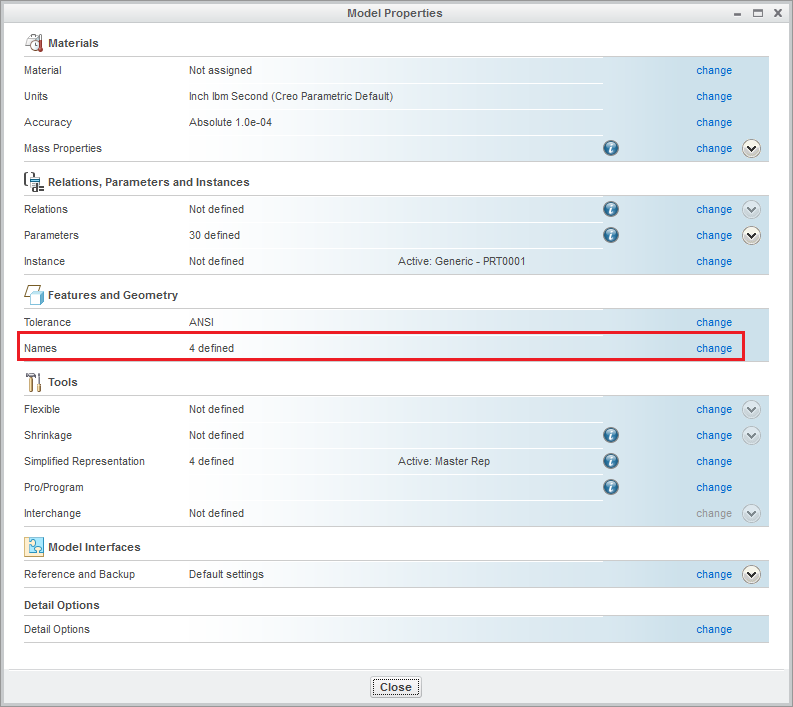Viewport: 793px width, 707px height.
Task: Click grayed change link for Interchange
Action: tap(714, 513)
